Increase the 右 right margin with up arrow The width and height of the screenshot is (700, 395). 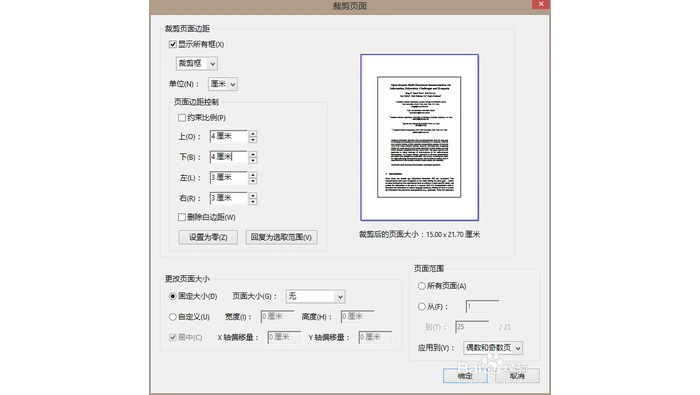pos(253,195)
